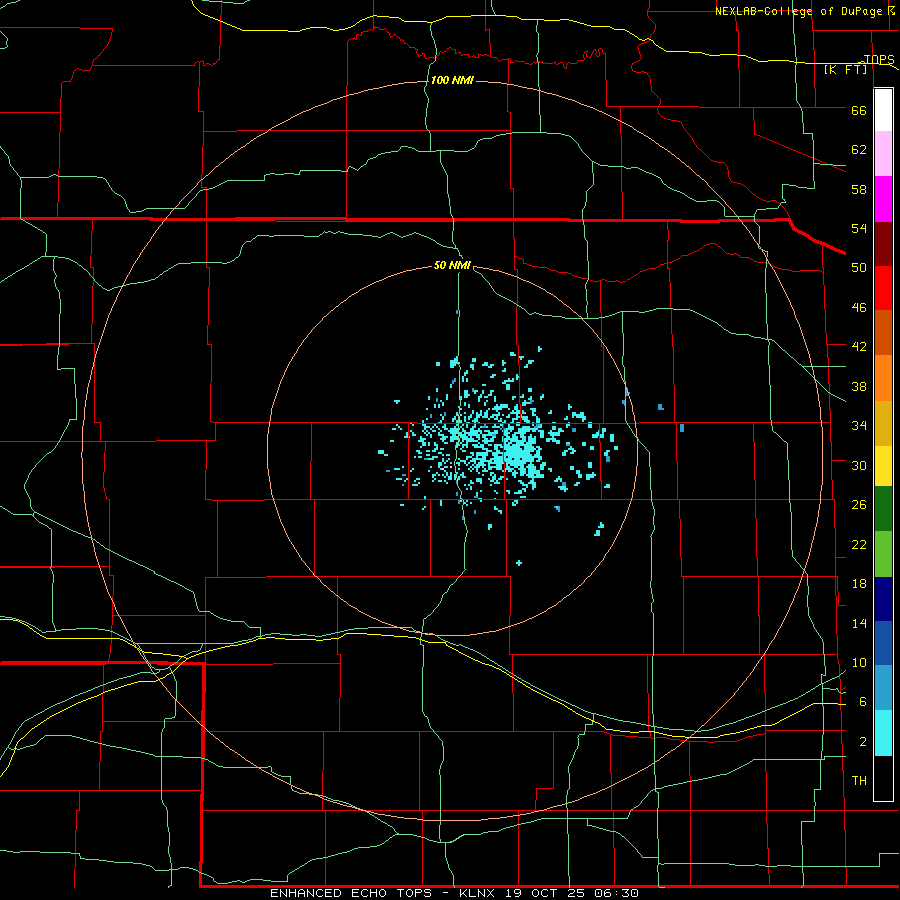Click the legend value "58"

[859, 189]
